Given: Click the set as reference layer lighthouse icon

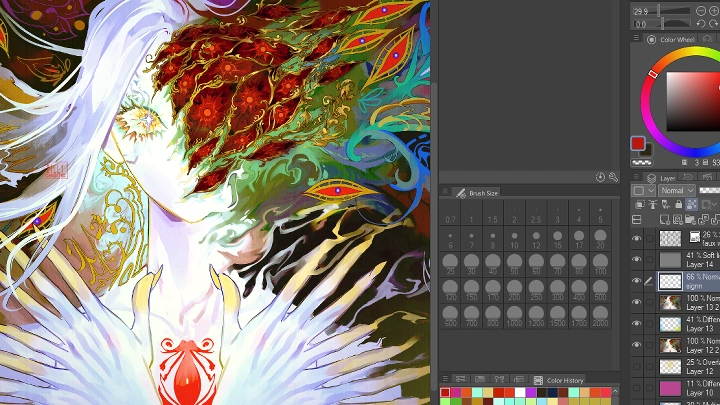Looking at the screenshot, I should coord(652,204).
